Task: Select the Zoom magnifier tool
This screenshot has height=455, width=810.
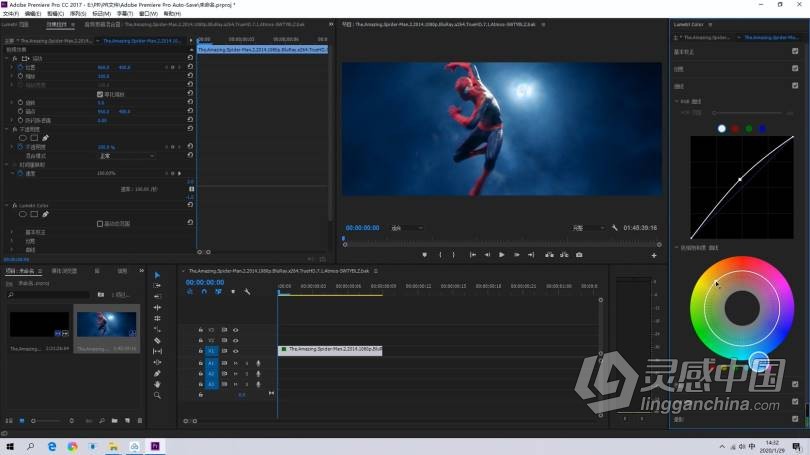Action: (x=158, y=395)
